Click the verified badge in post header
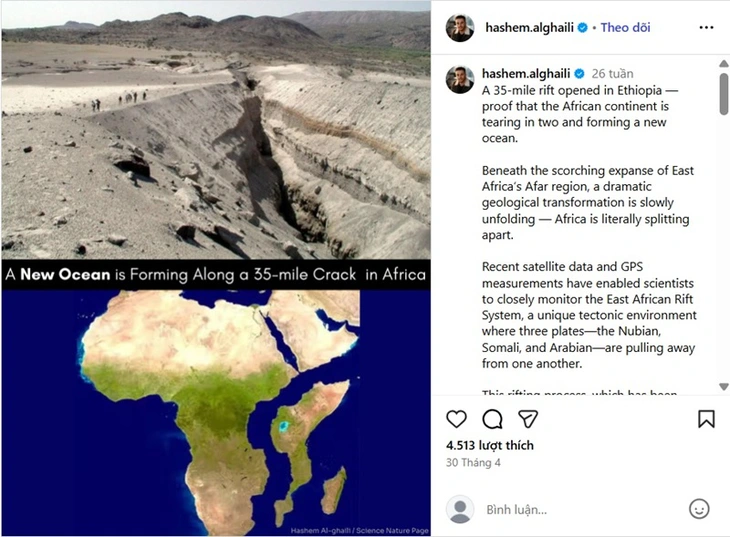Image resolution: width=730 pixels, height=537 pixels. [x=582, y=28]
